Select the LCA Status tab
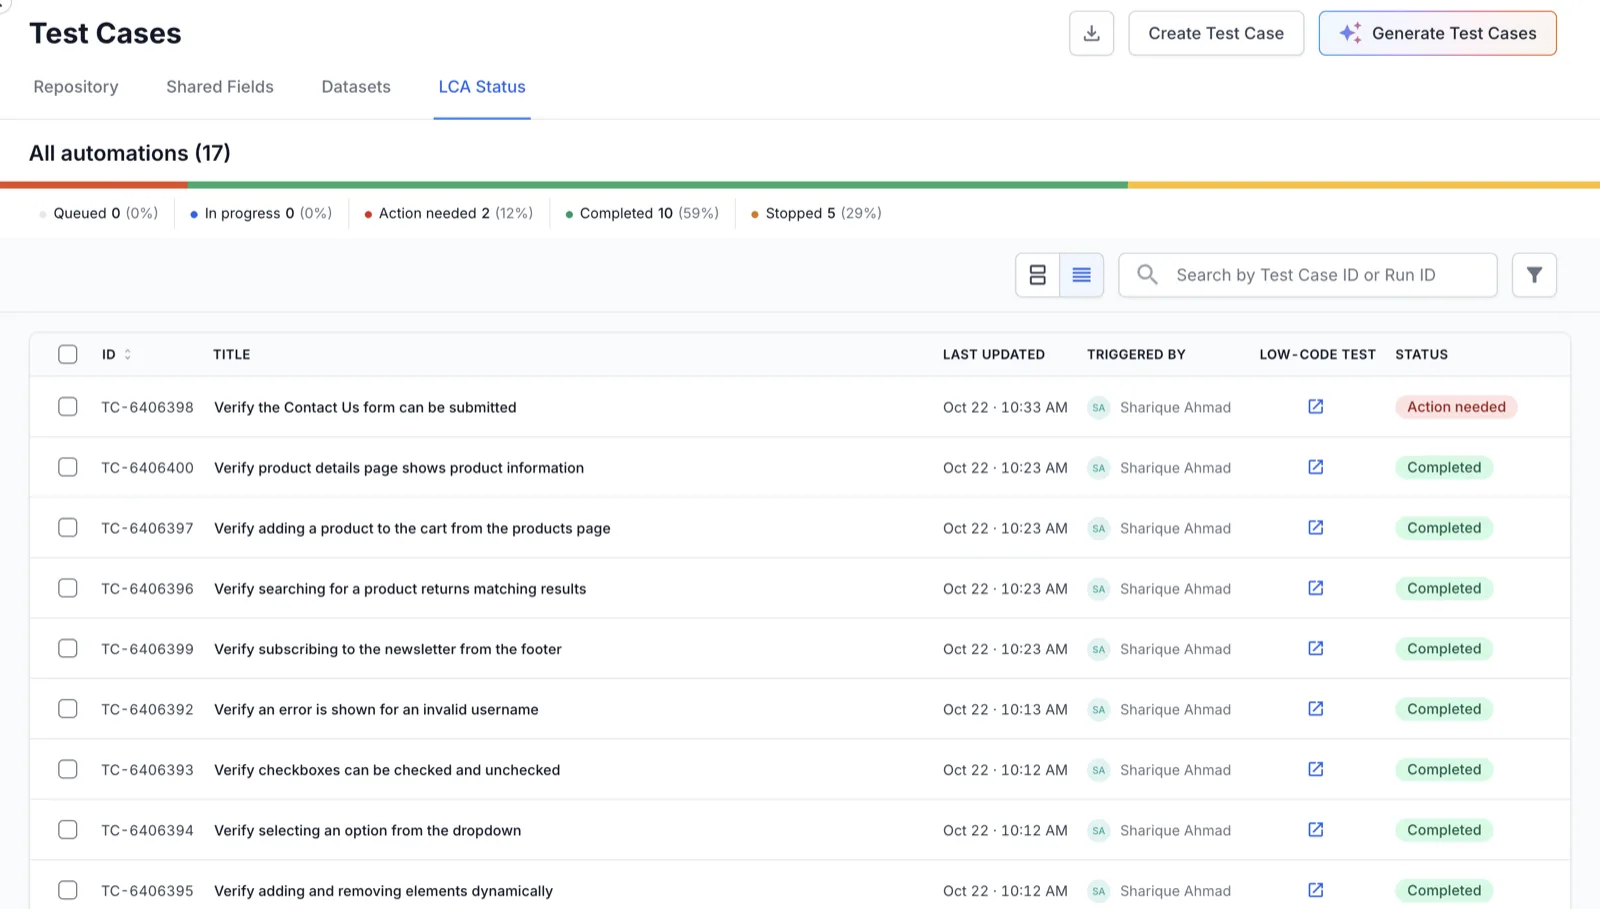 tap(482, 87)
